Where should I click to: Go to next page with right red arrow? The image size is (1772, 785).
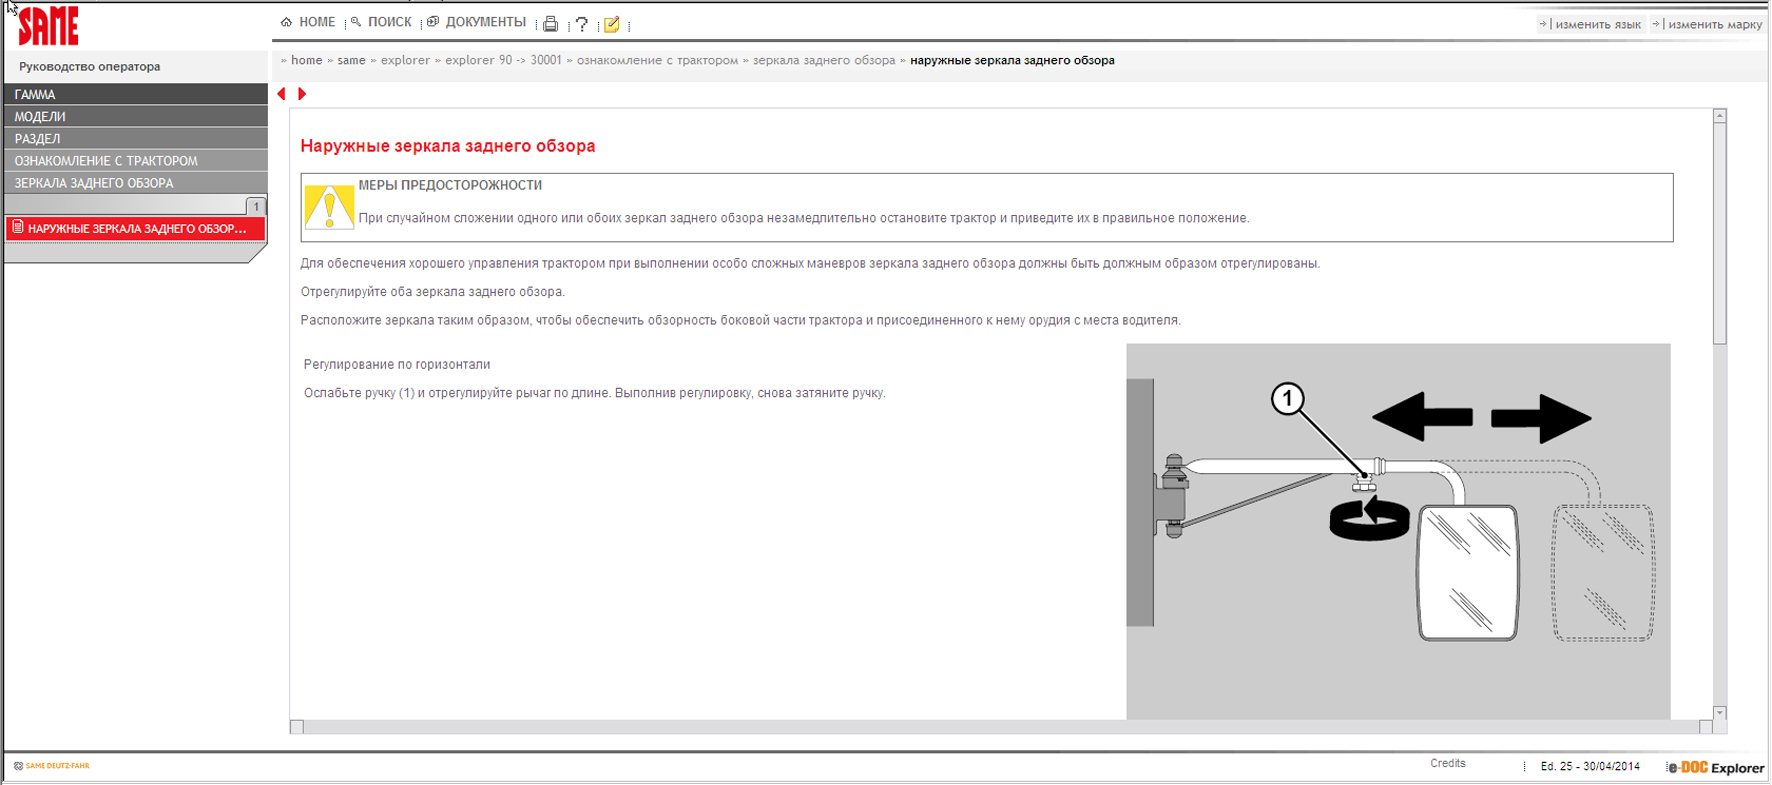(302, 94)
